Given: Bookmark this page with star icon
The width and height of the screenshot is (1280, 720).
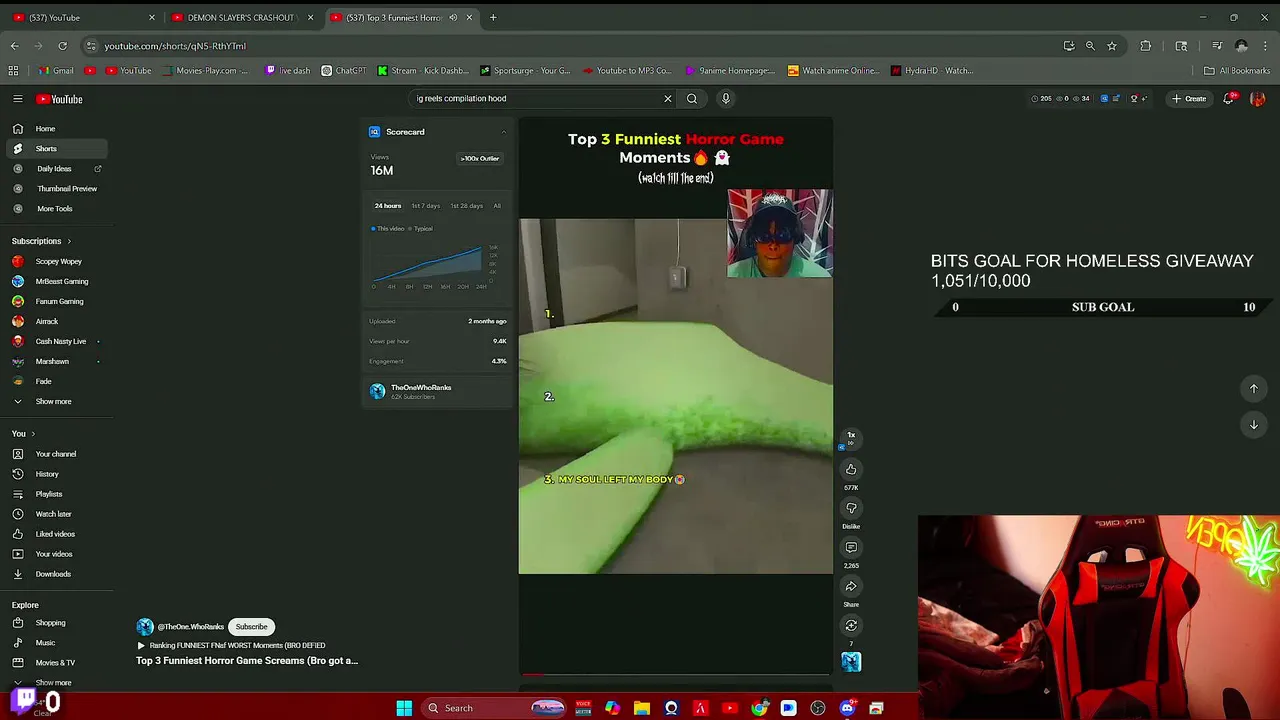Looking at the screenshot, I should (1112, 46).
